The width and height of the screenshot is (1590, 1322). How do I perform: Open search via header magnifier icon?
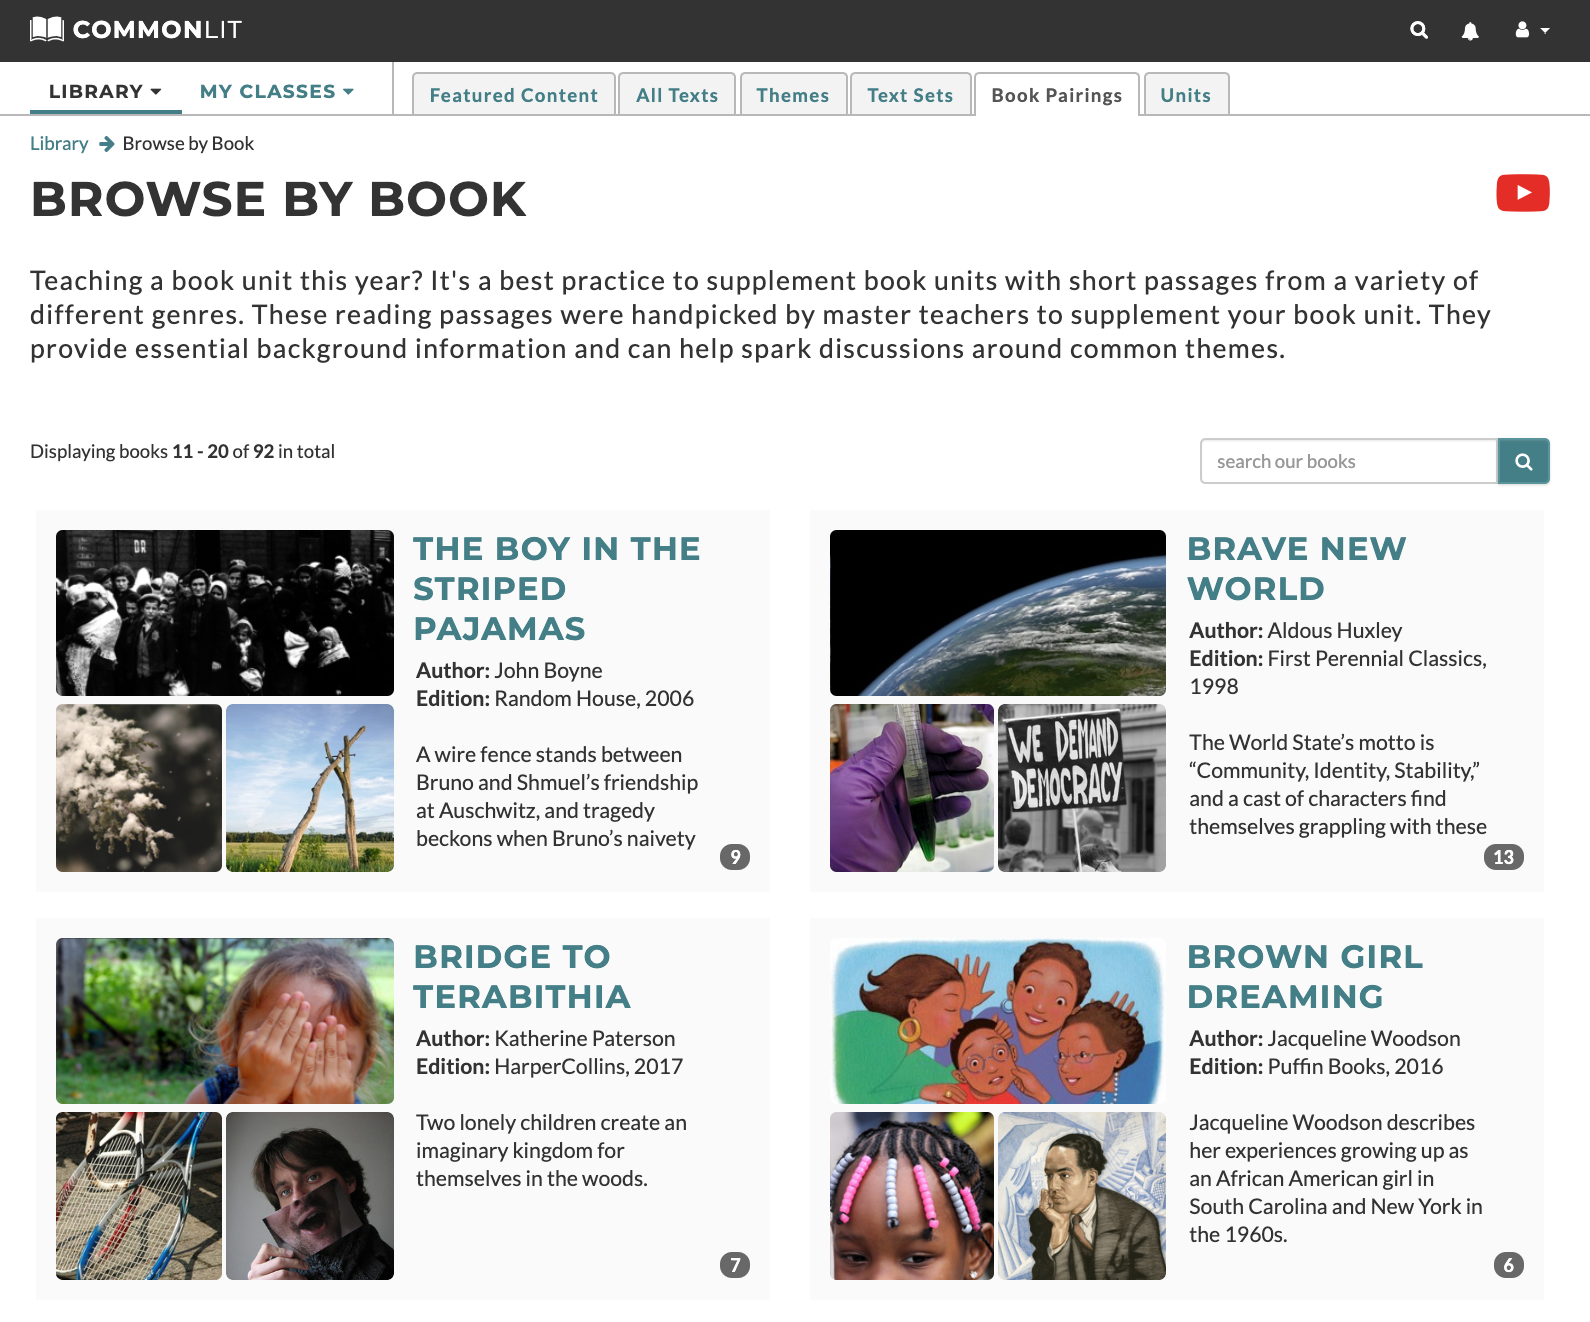click(x=1419, y=30)
